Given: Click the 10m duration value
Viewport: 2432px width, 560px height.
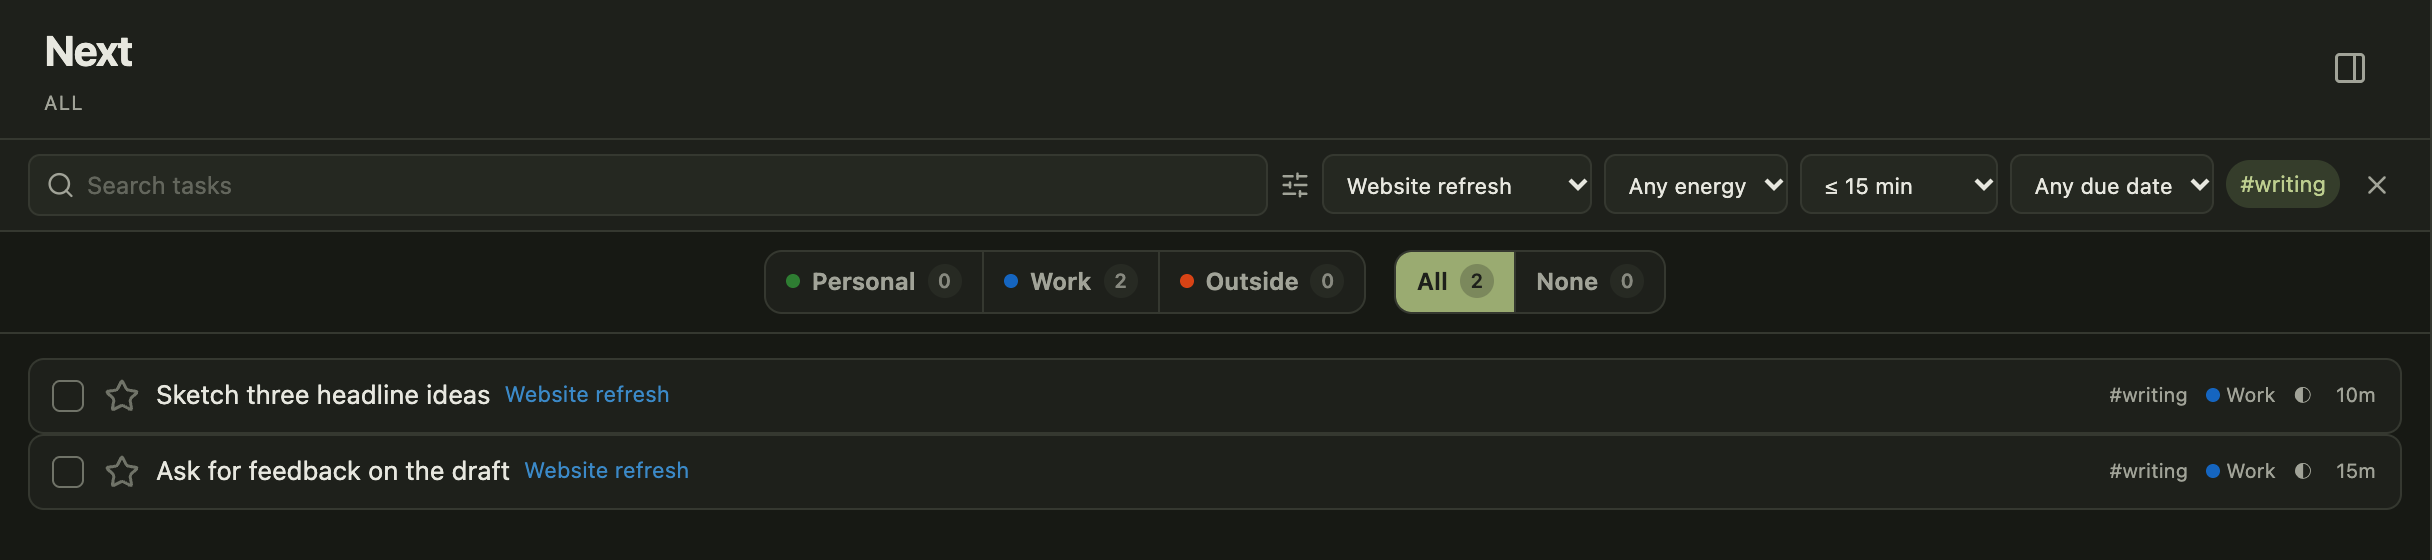Looking at the screenshot, I should click(x=2355, y=395).
